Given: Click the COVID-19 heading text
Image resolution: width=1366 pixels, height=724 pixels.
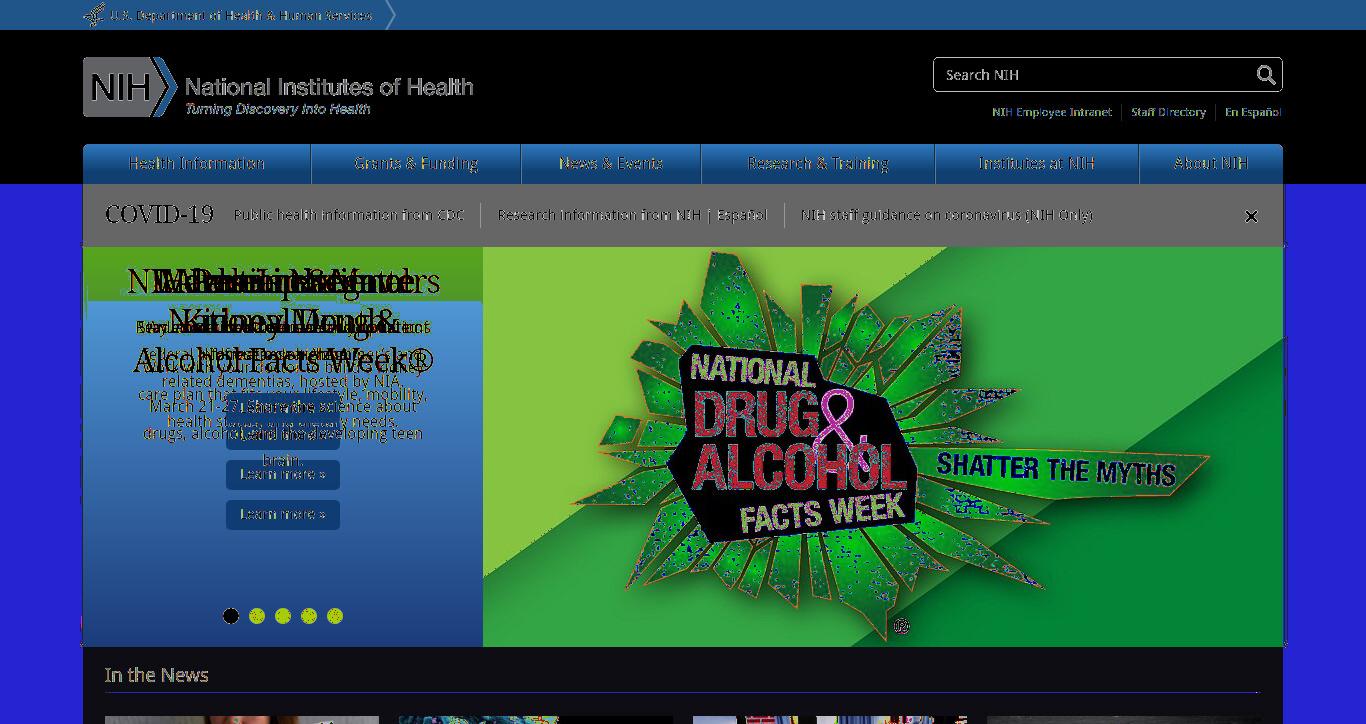Looking at the screenshot, I should click(159, 215).
